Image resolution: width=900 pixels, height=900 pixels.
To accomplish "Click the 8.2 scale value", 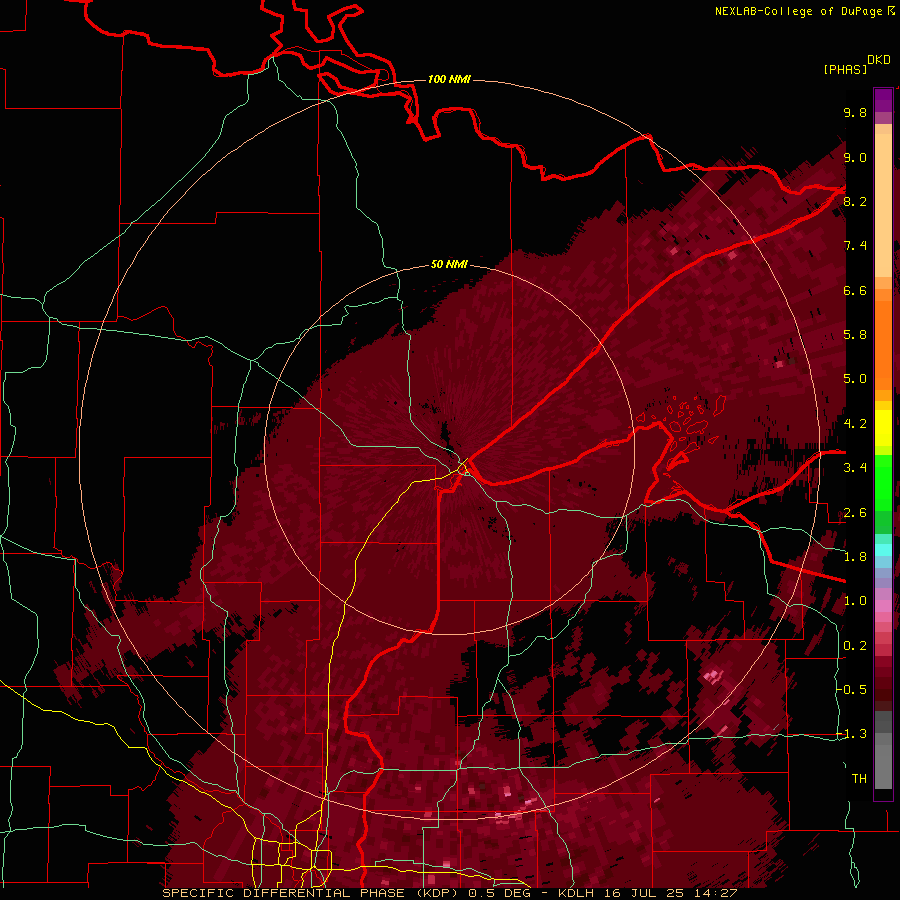I will click(x=855, y=201).
